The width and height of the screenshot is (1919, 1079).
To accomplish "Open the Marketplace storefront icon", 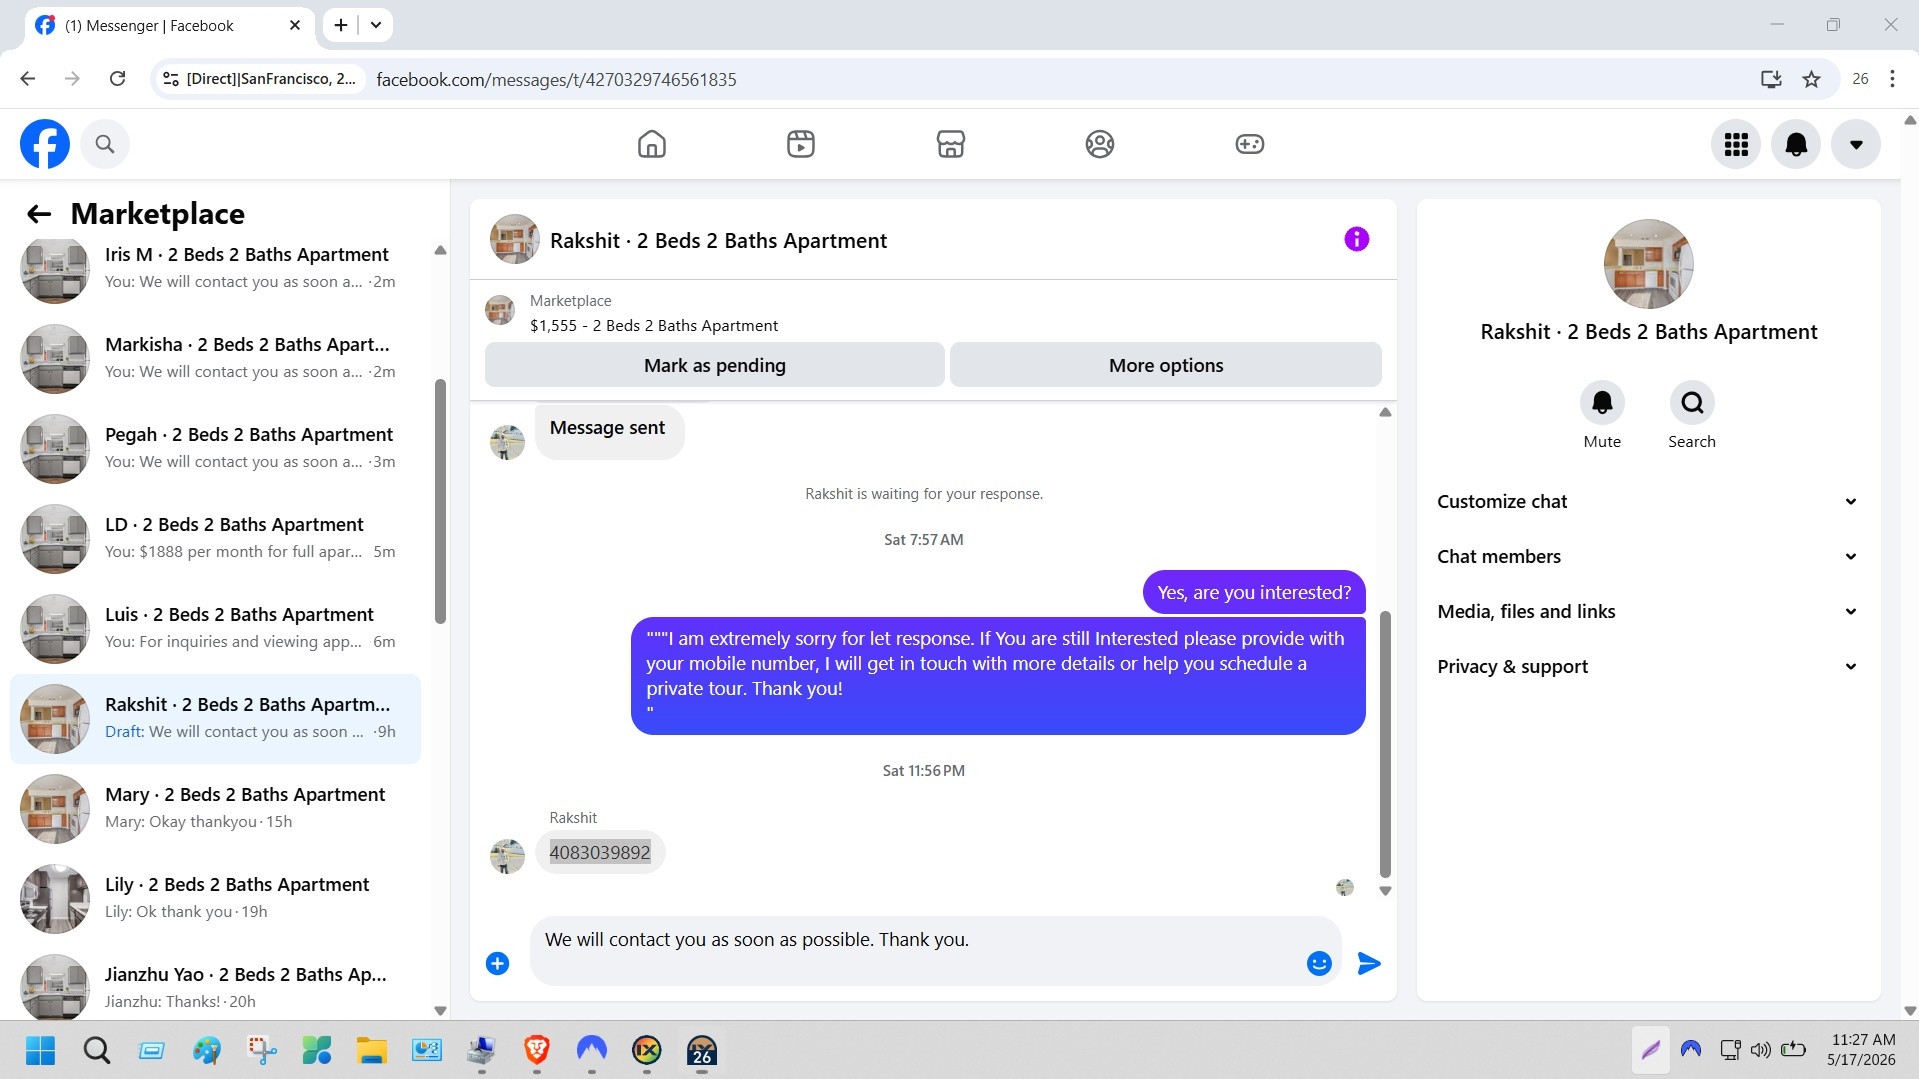I will [x=951, y=144].
